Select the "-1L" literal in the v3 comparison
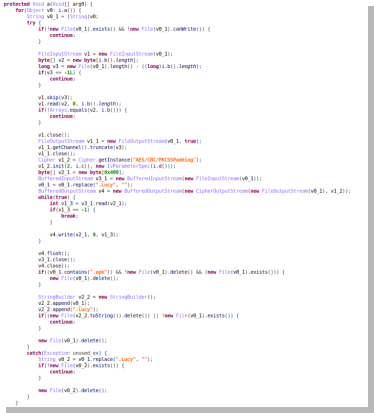 (69, 72)
